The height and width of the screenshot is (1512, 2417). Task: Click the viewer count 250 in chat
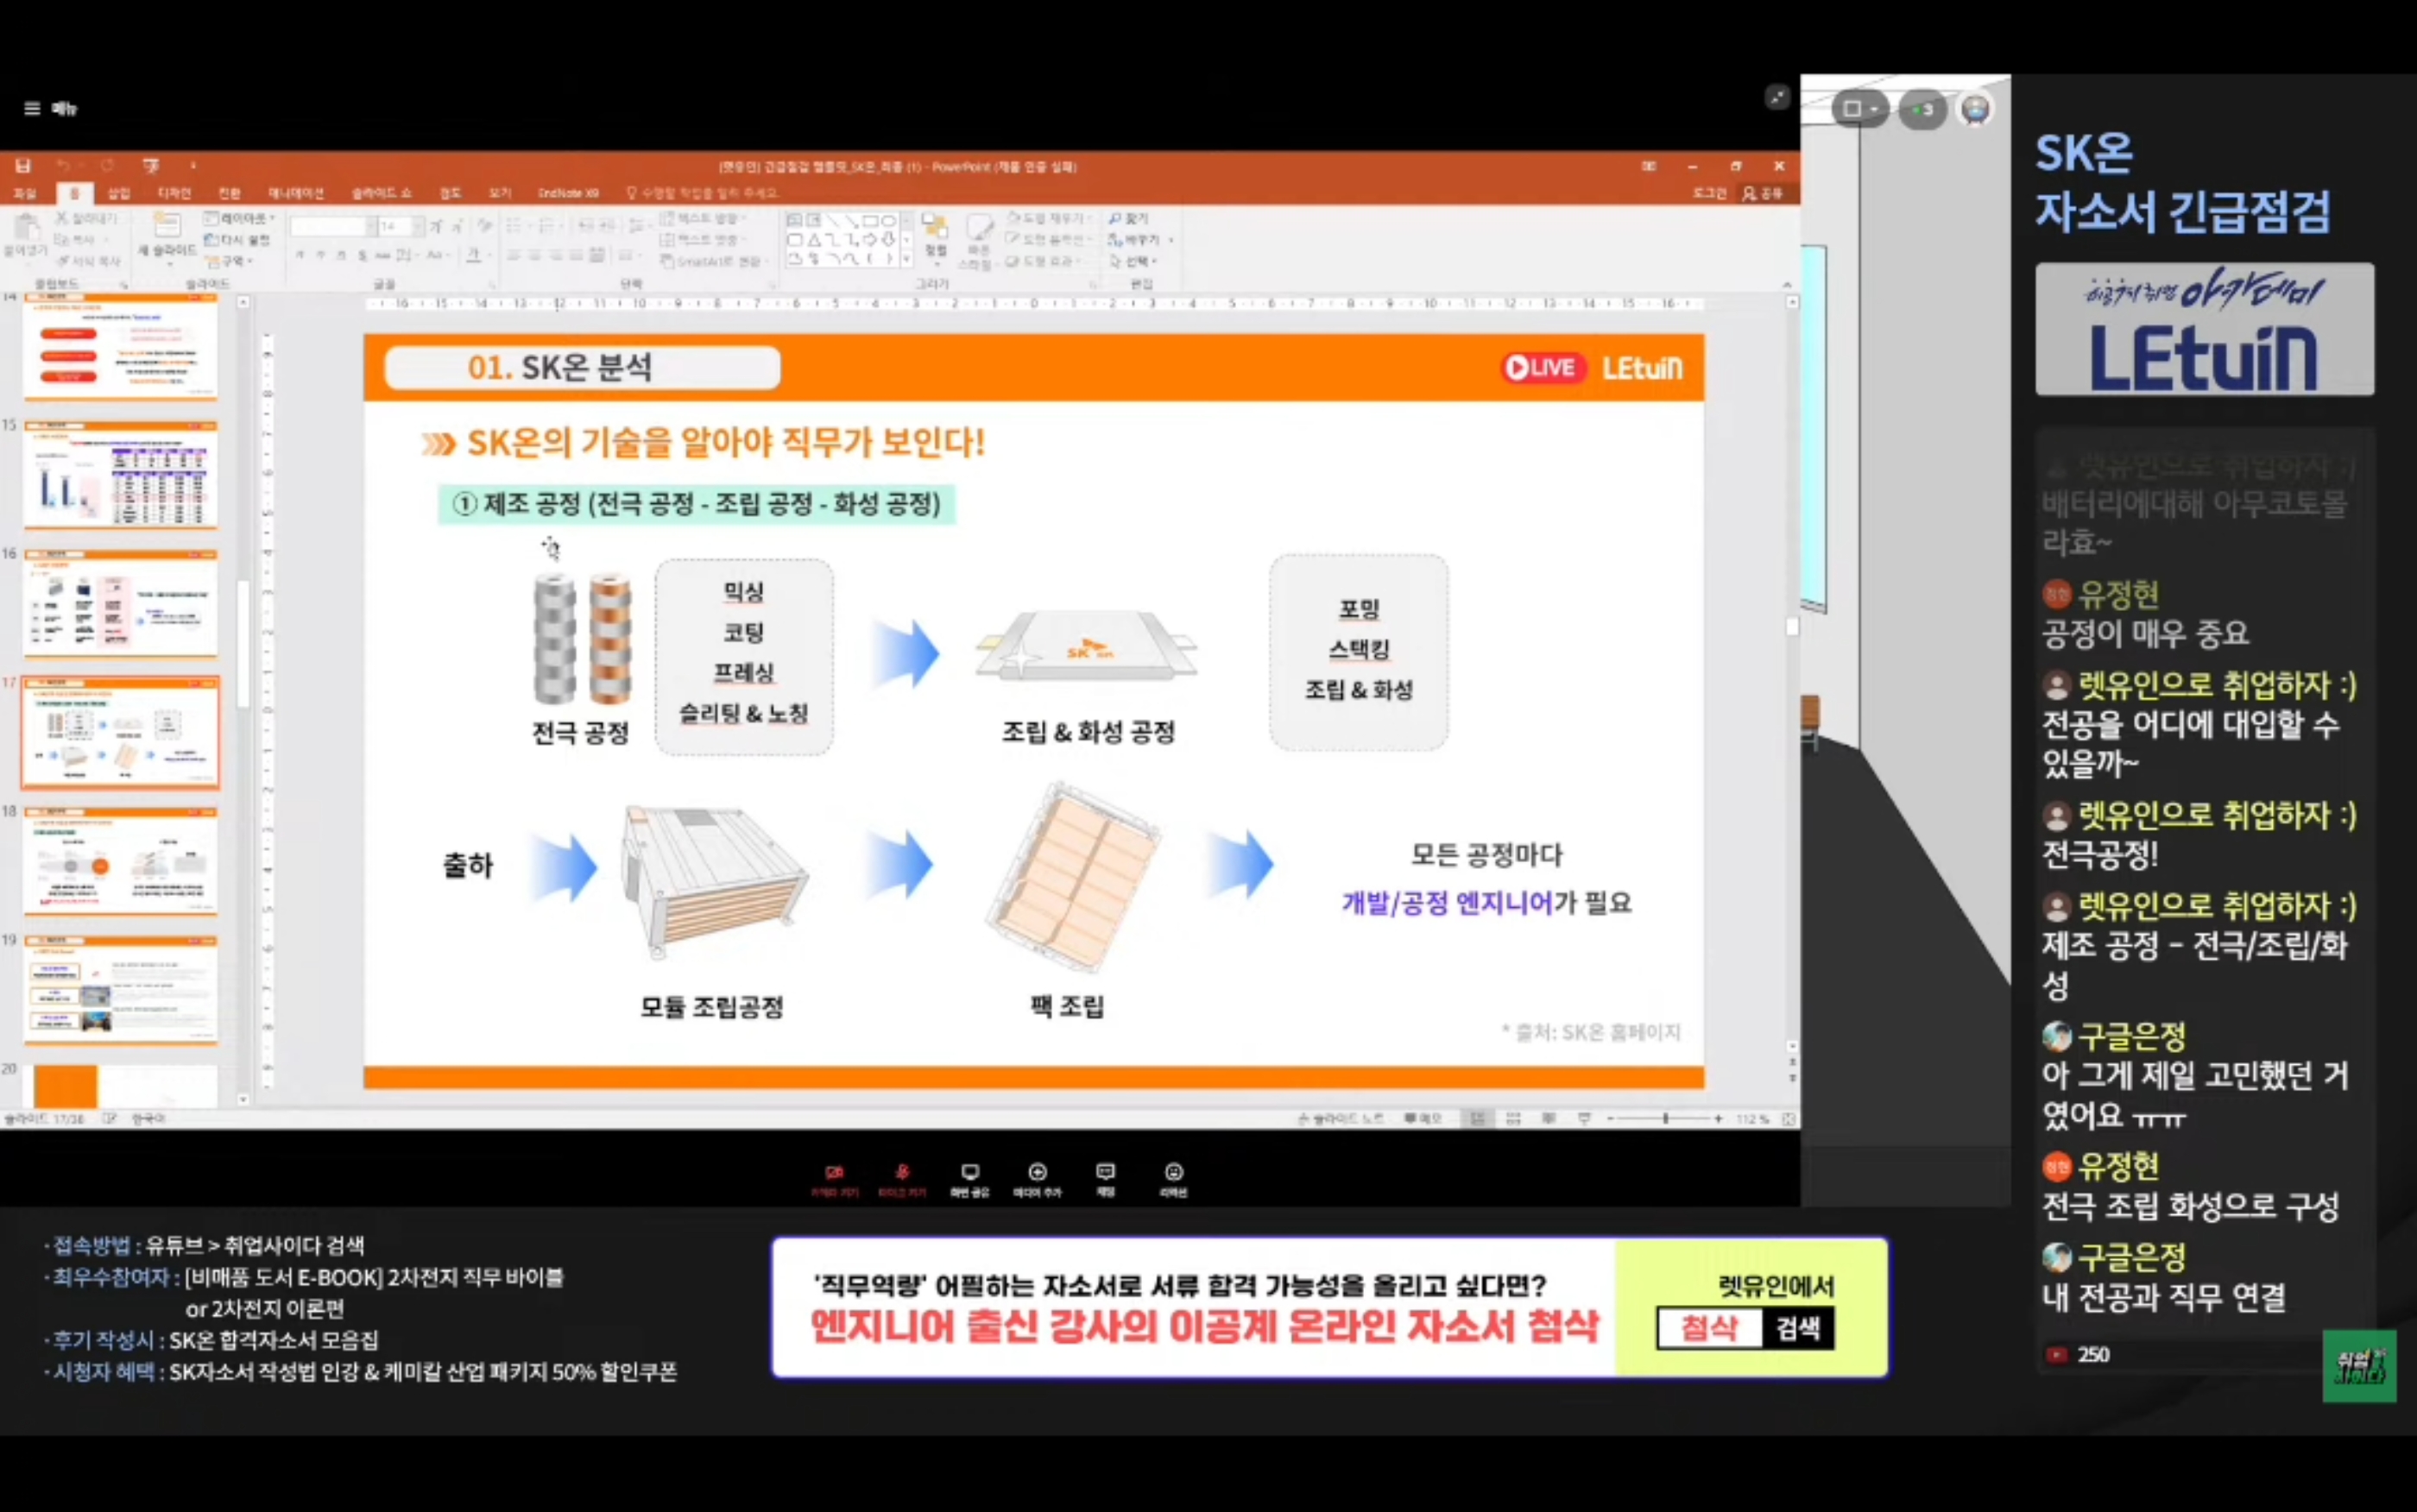[x=2092, y=1354]
